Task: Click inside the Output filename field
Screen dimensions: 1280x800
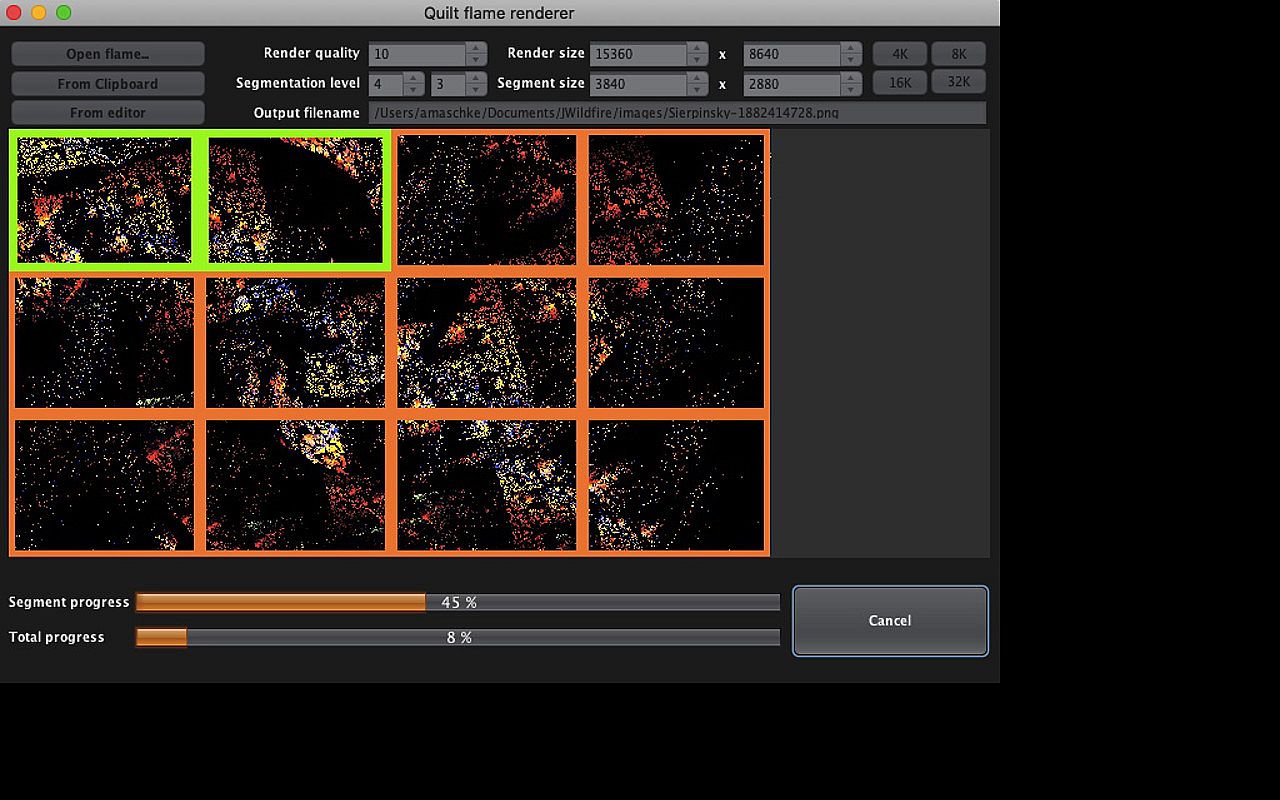Action: coord(676,113)
